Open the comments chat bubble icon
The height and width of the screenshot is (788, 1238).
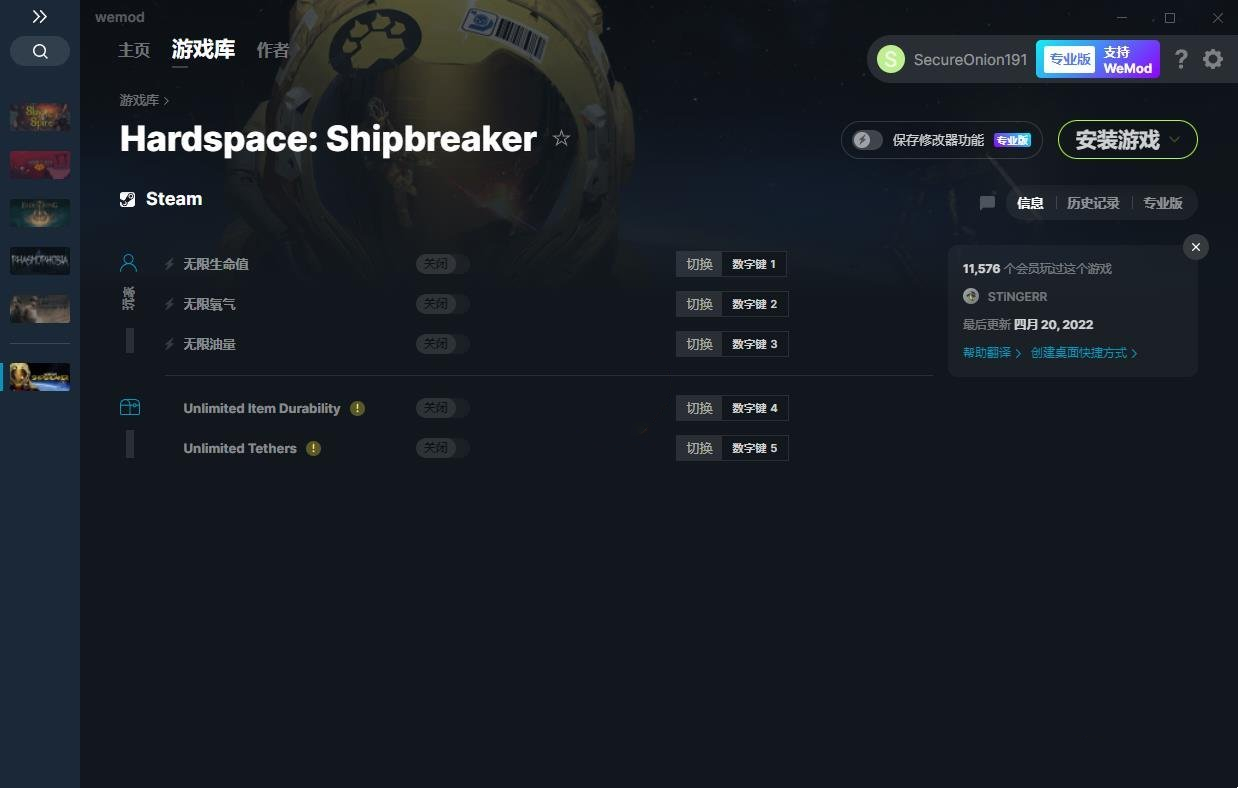(x=987, y=203)
